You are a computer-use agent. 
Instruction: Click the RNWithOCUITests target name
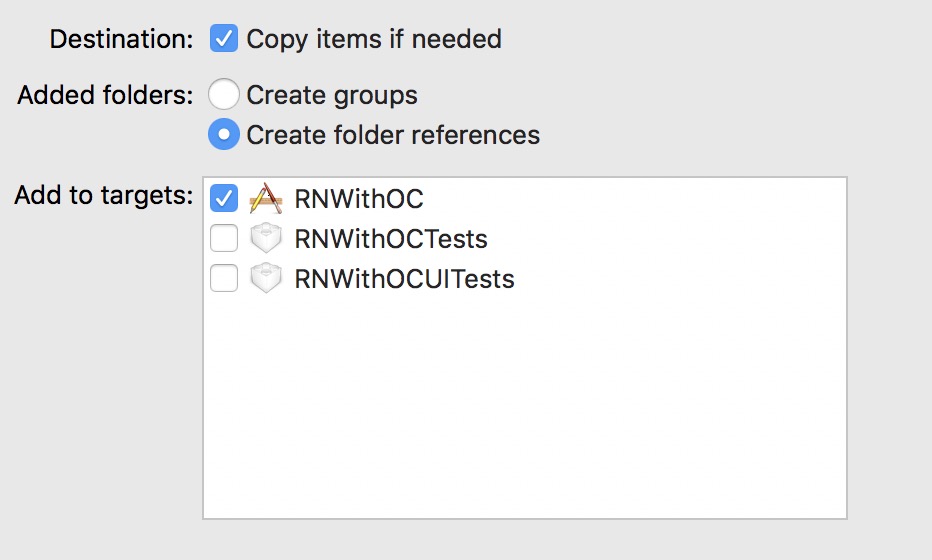tap(404, 279)
